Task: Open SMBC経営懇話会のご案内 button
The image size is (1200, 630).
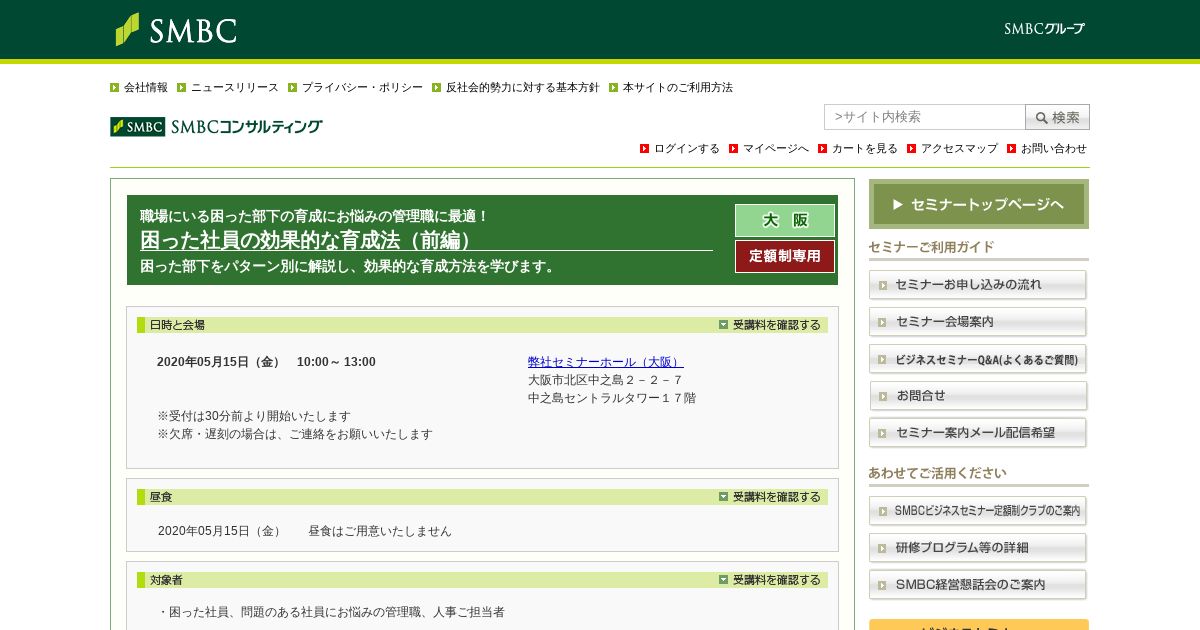Action: [x=978, y=585]
